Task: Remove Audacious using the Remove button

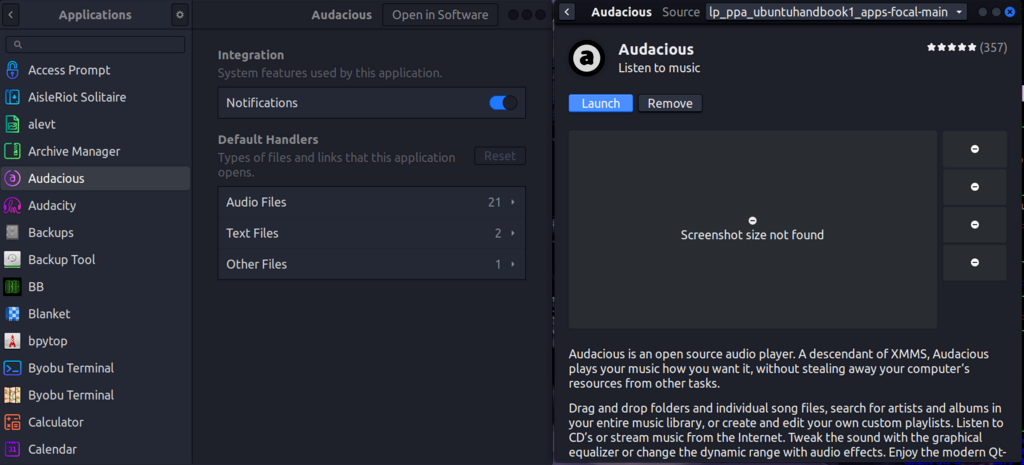Action: 670,103
